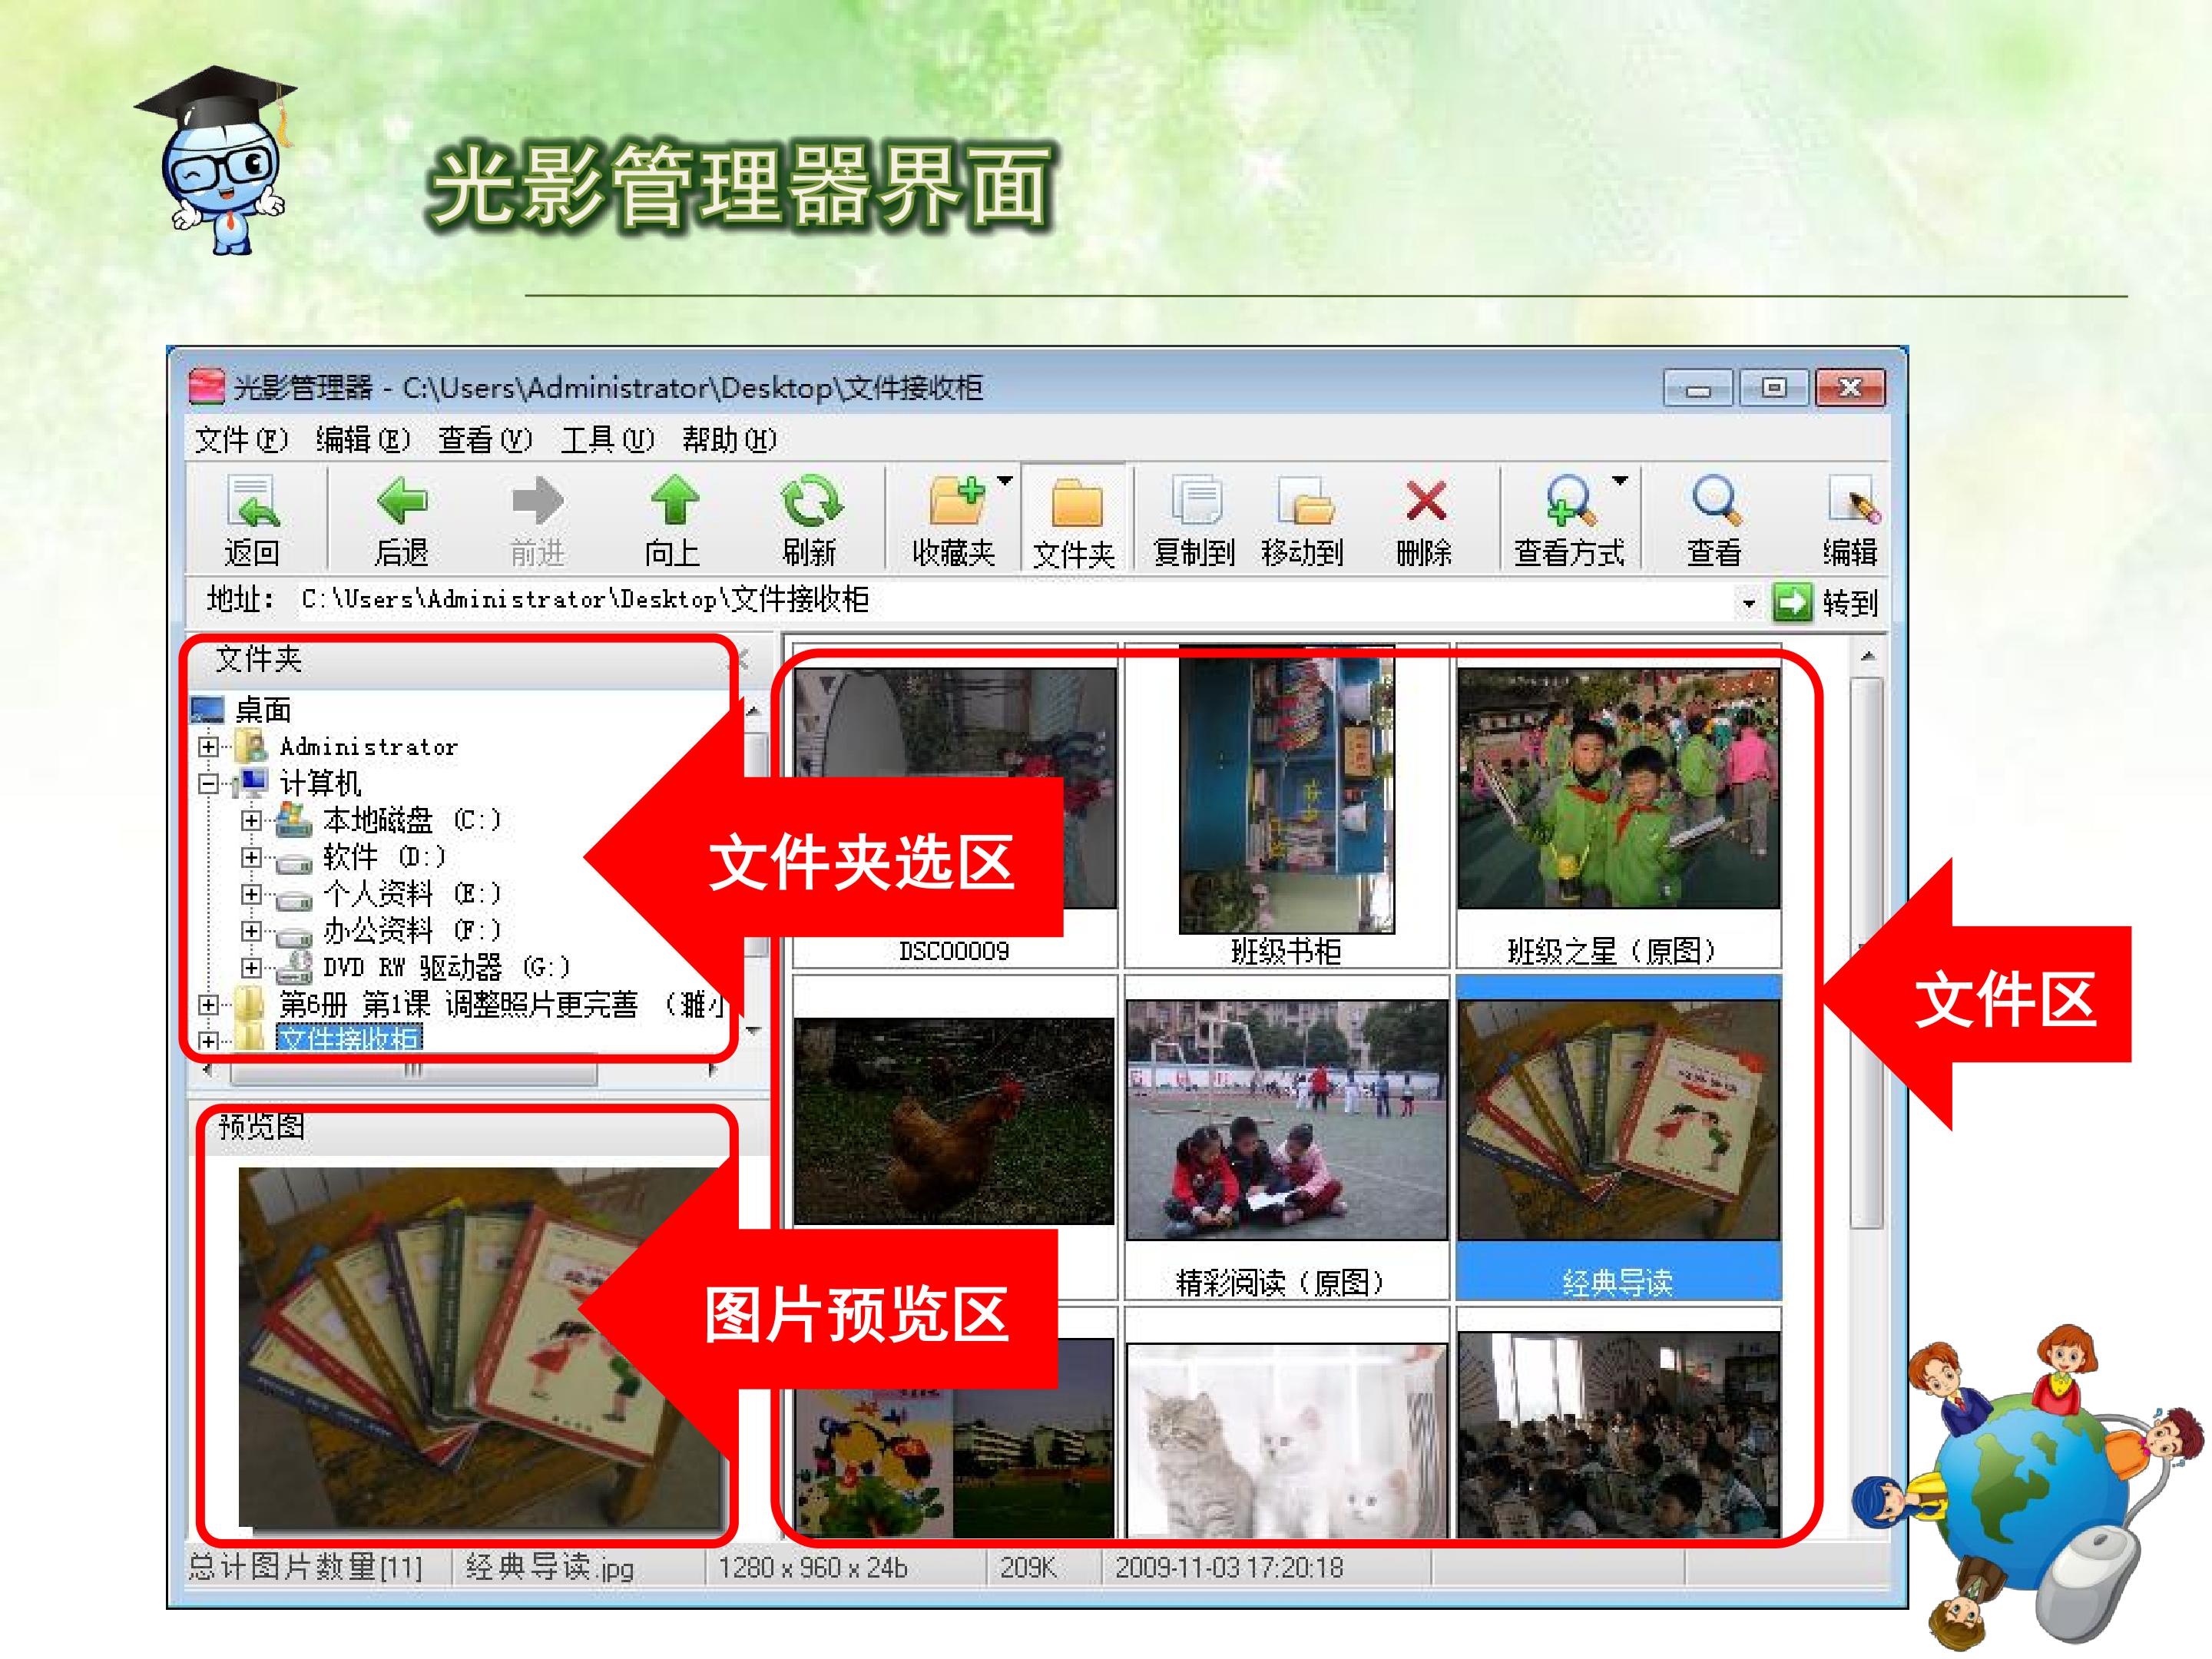The width and height of the screenshot is (2212, 1659).
Task: Open the 工具(U) menu
Action: click(607, 439)
